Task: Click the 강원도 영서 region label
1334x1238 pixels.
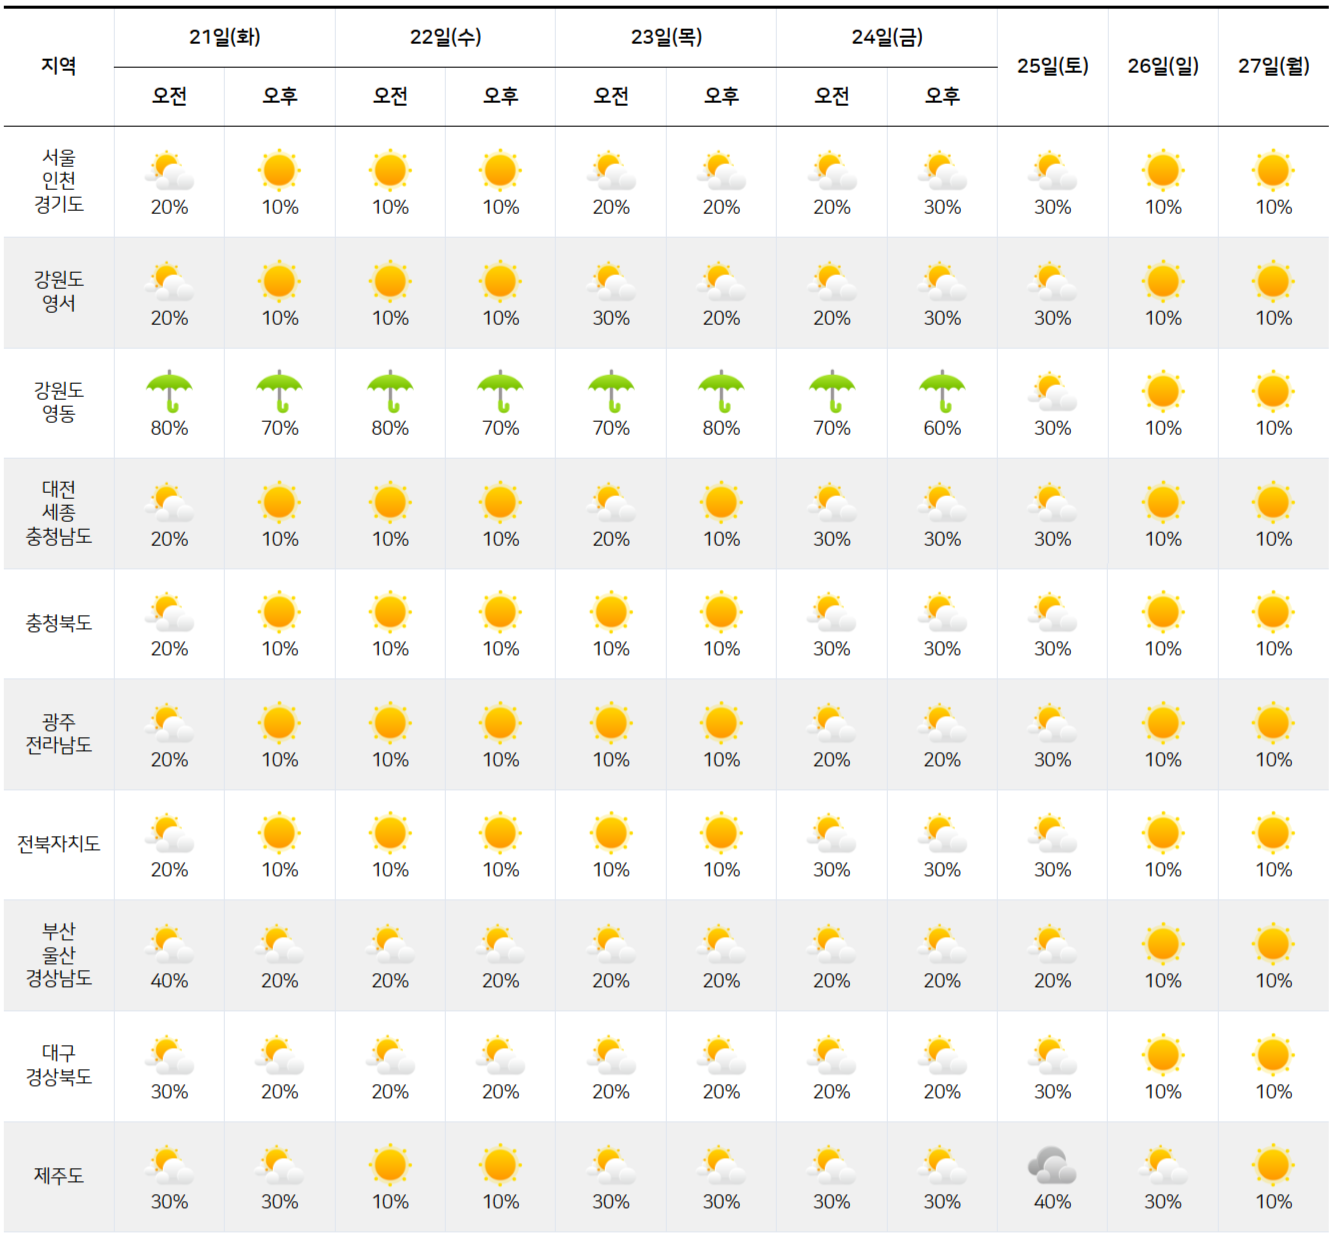Action: click(x=59, y=291)
